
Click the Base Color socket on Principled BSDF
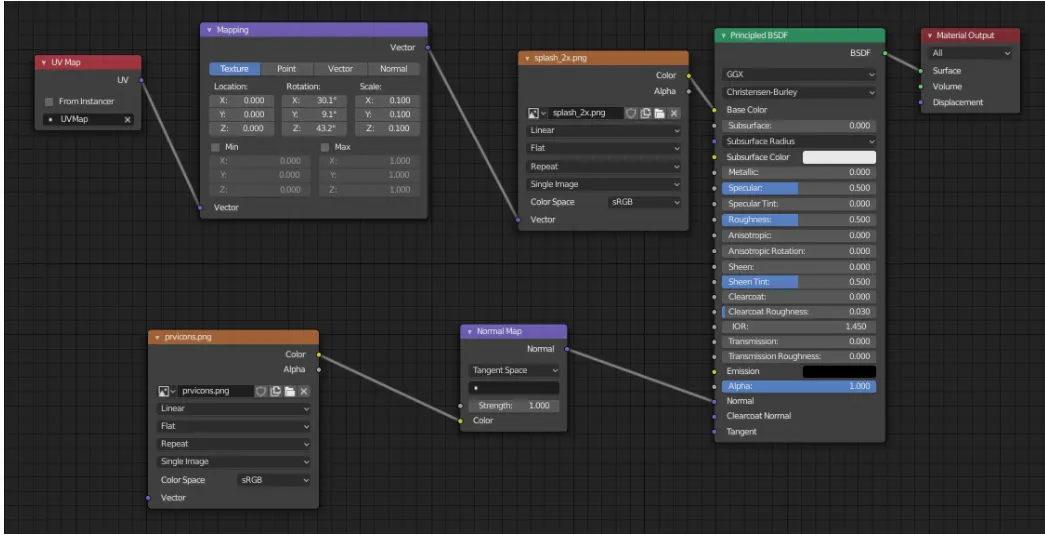pyautogui.click(x=714, y=110)
